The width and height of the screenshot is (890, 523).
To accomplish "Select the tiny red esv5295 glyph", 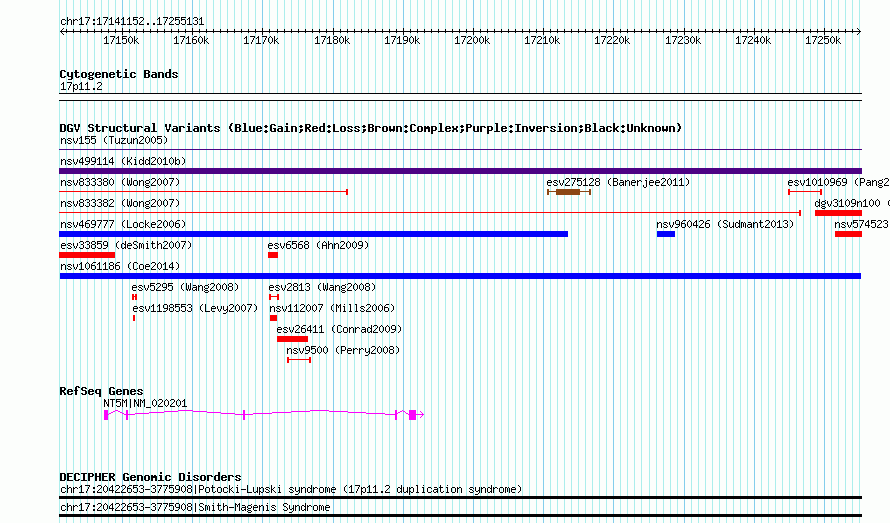I will 135,297.
